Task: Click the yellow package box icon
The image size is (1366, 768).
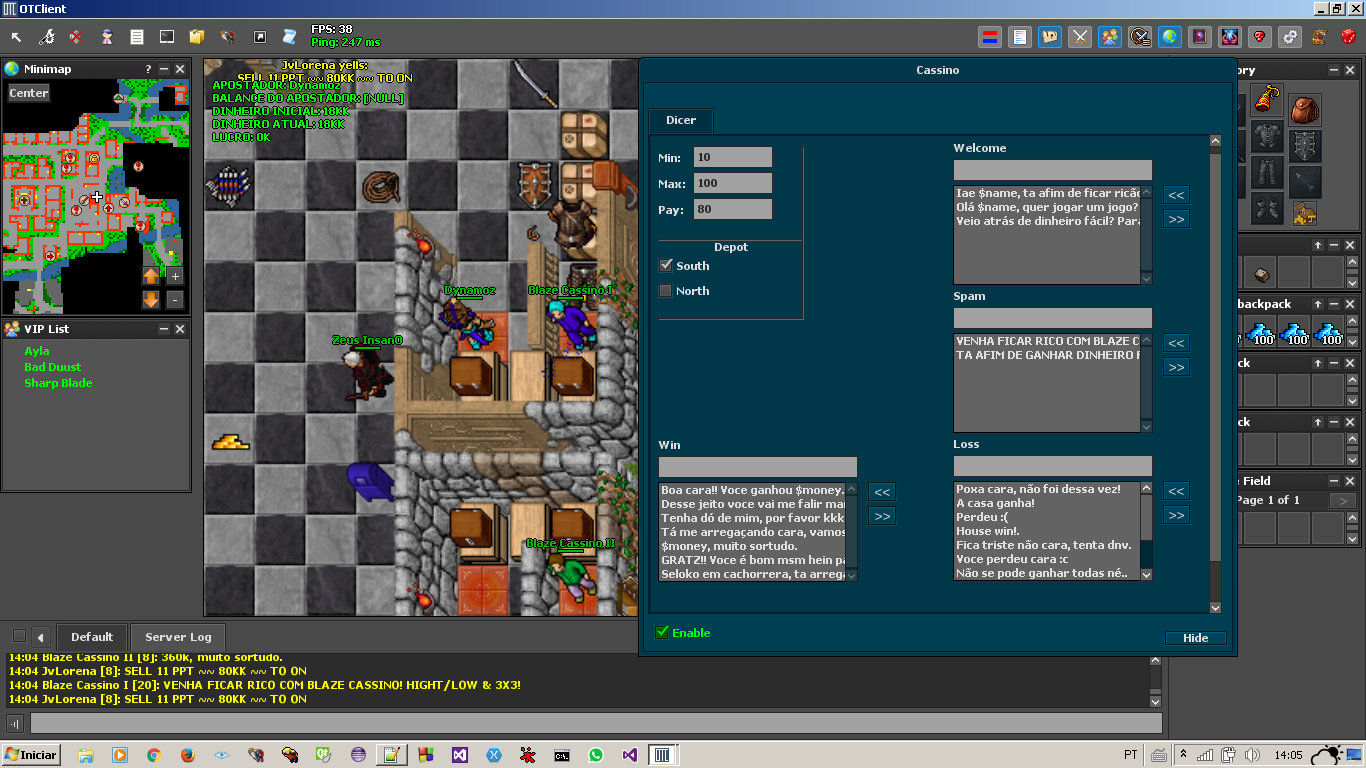Action: click(197, 37)
